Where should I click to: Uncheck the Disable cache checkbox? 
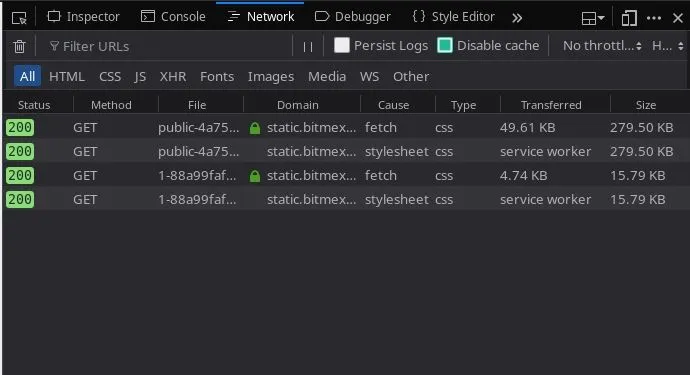[x=445, y=45]
